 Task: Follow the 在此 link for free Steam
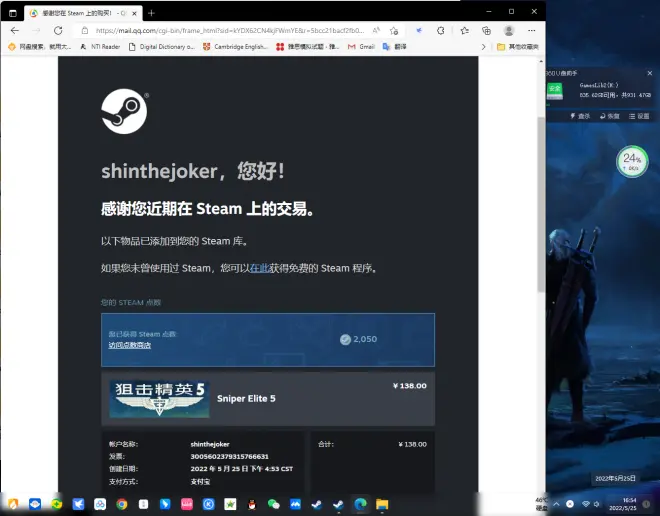(260, 268)
